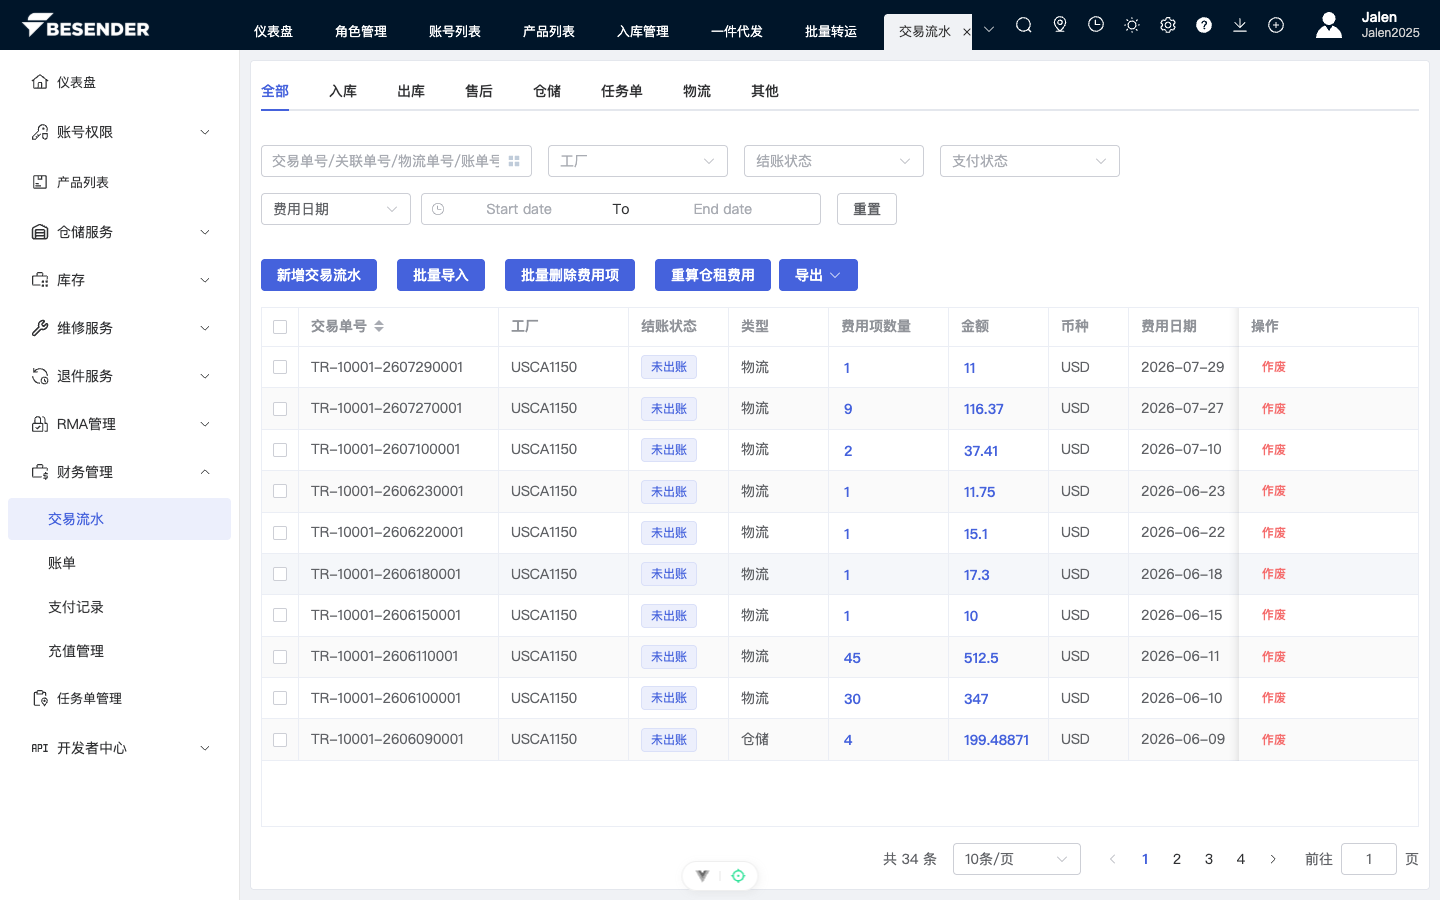Viewport: 1440px width, 900px height.
Task: Open the help question mark icon
Action: [x=1204, y=25]
